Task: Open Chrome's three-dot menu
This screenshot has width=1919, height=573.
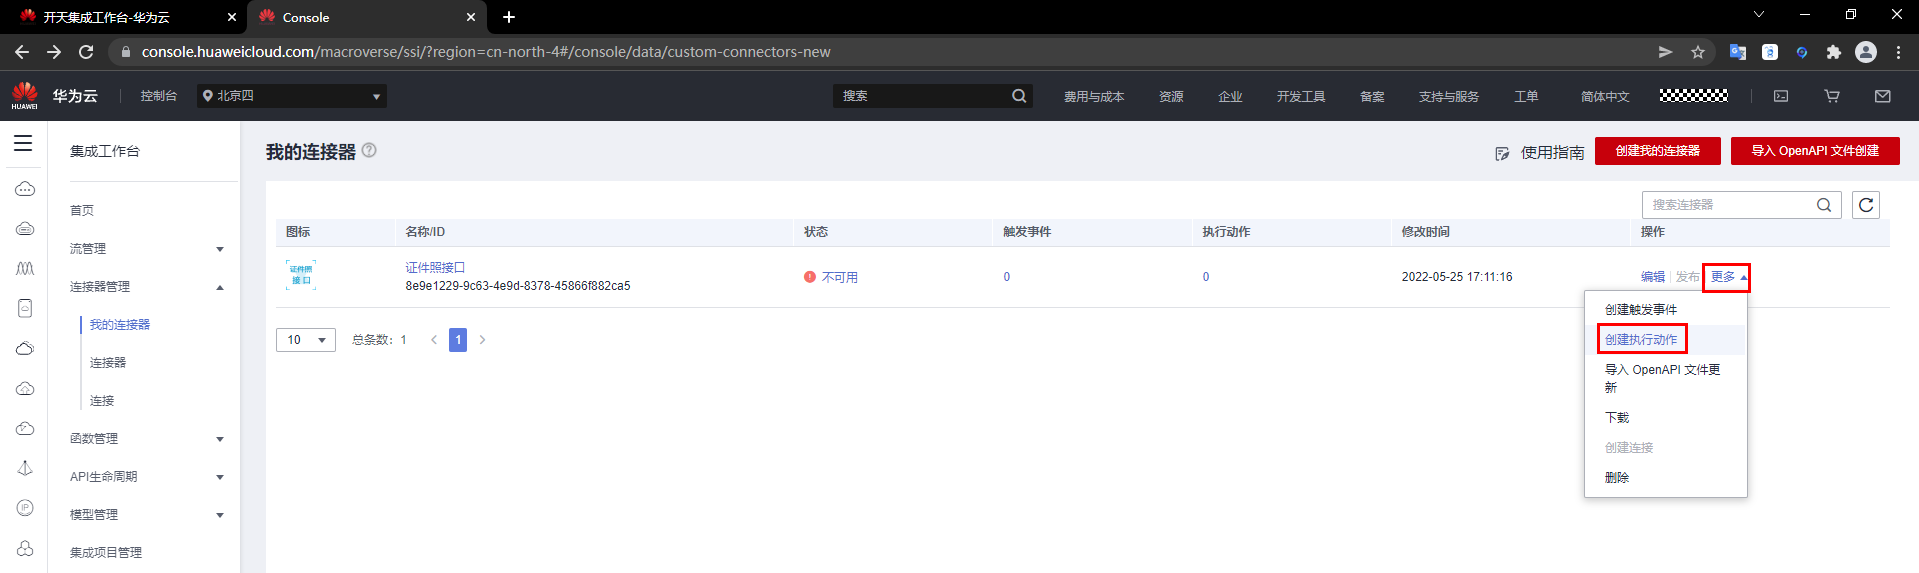Action: [x=1898, y=52]
